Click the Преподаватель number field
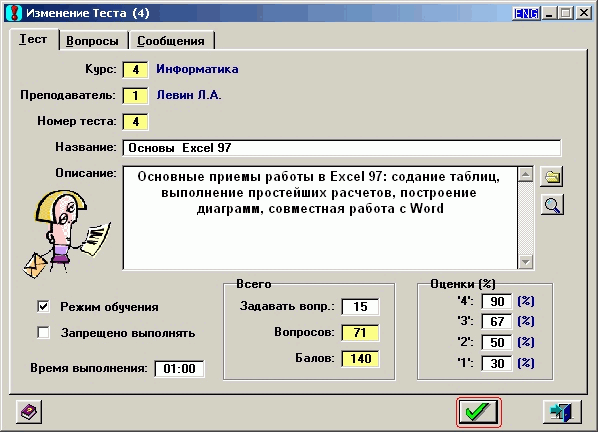Viewport: 598px width, 432px height. (135, 96)
